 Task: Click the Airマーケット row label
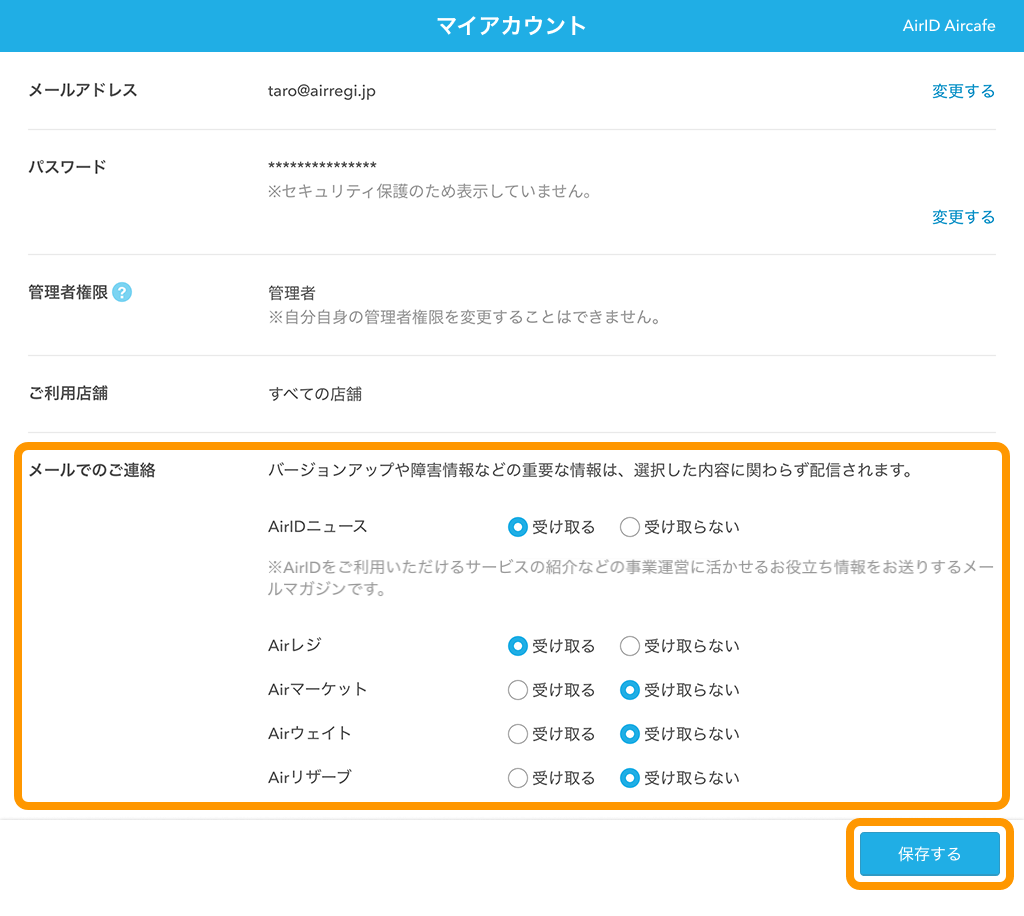tap(317, 689)
